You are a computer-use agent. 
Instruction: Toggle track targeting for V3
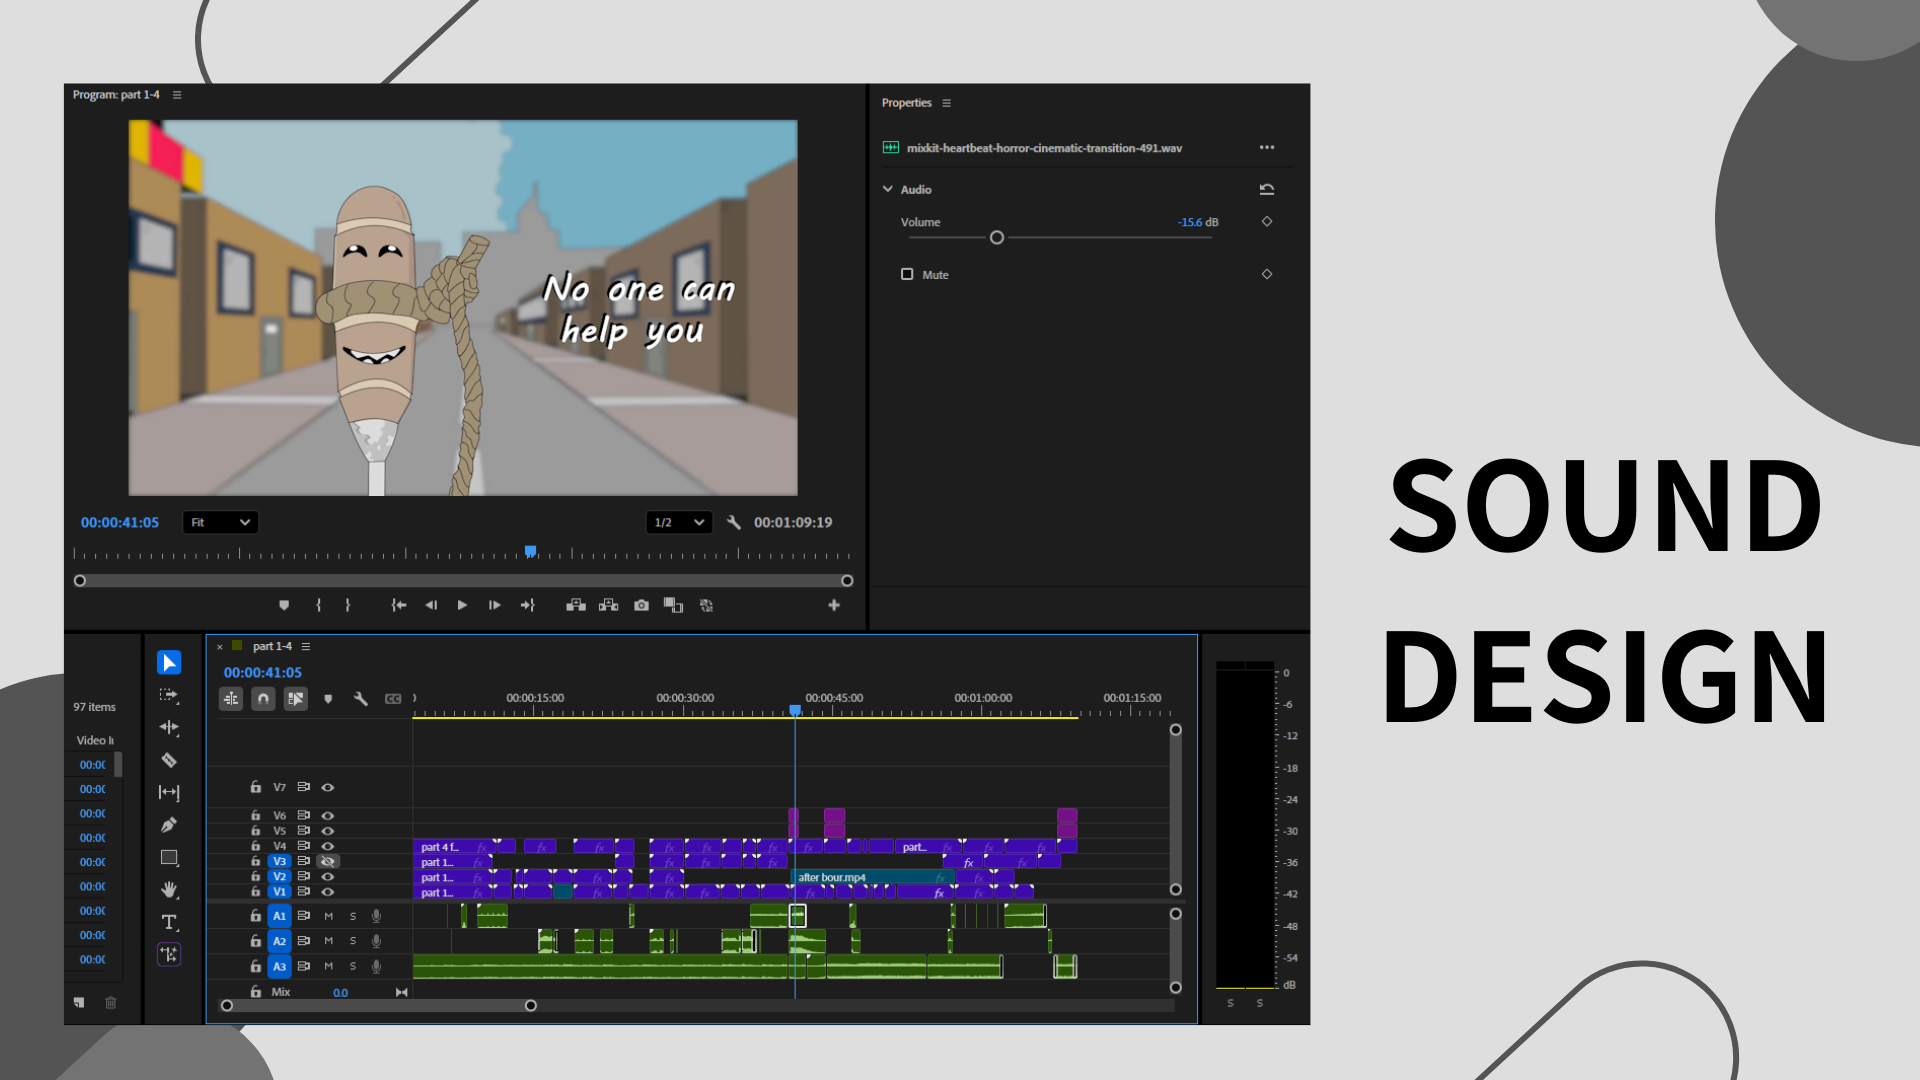[280, 862]
